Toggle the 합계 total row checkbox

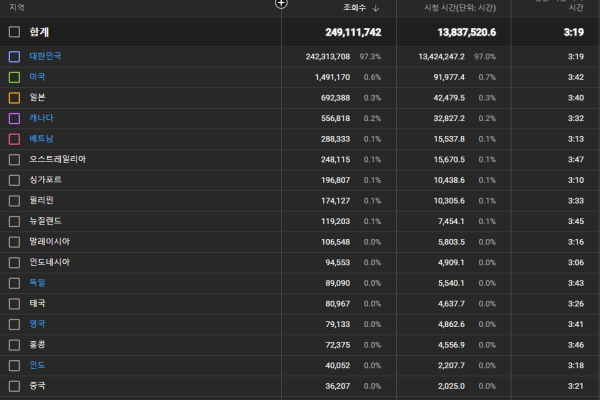(14, 32)
